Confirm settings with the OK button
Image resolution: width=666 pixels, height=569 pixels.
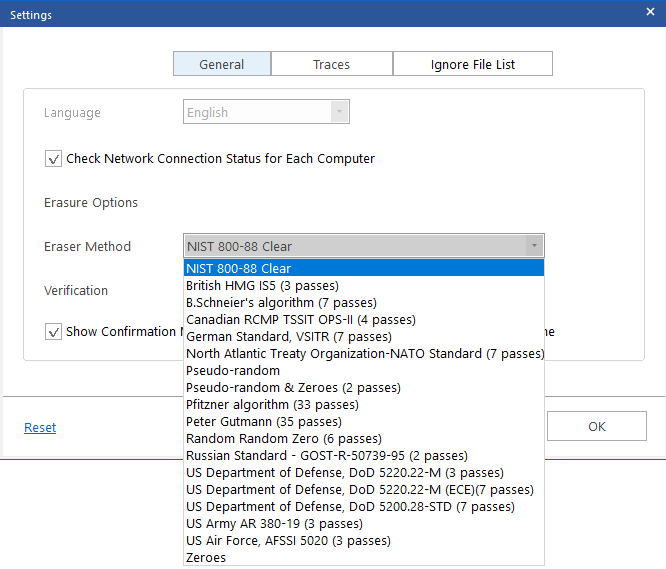[x=597, y=426]
